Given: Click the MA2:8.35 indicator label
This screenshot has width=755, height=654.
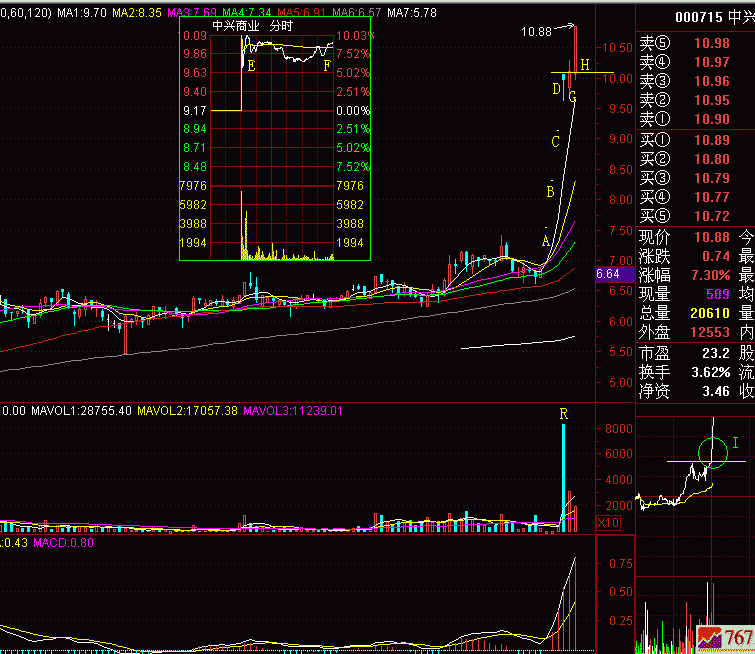Looking at the screenshot, I should 135,12.
